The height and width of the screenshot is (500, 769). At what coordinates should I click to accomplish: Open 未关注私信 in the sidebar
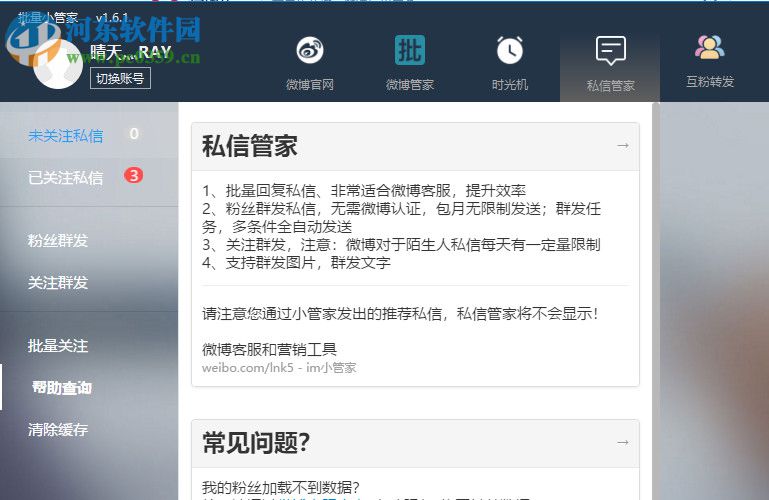tap(66, 136)
